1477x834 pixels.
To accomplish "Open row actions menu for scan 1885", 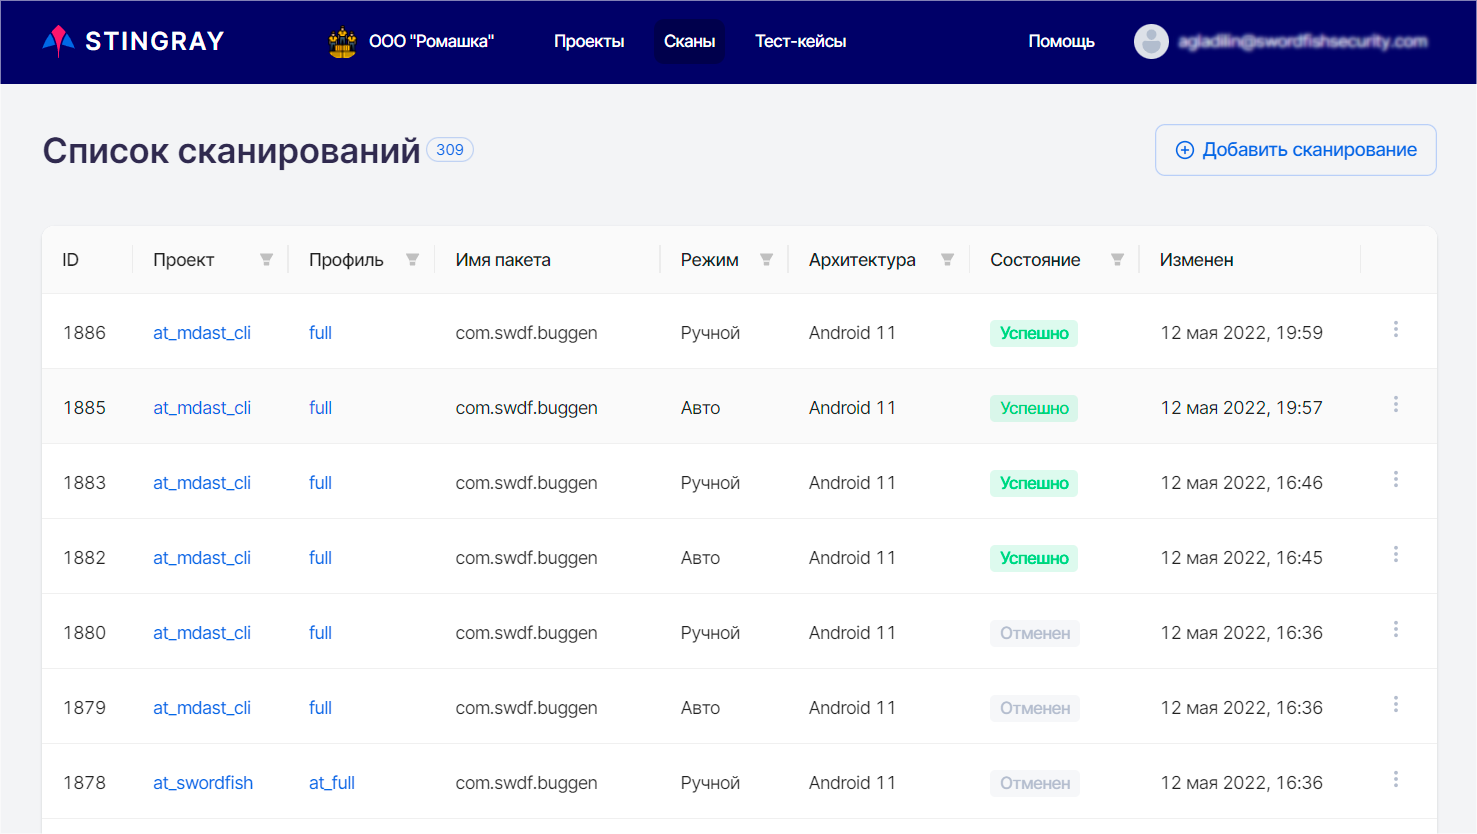I will tap(1396, 404).
